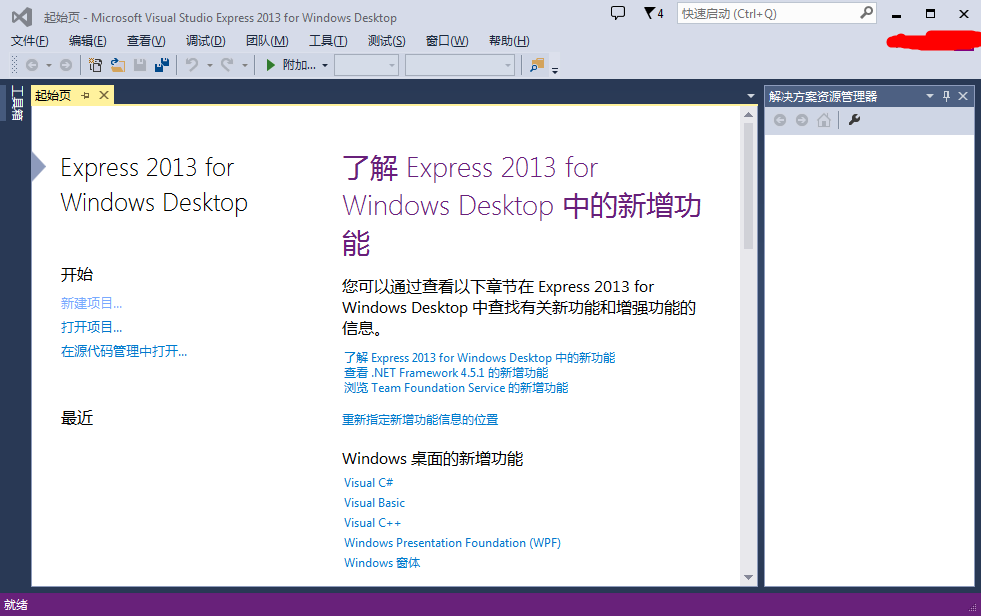The height and width of the screenshot is (616, 981).
Task: Click the Properties wrench in 解决方案资源管理器
Action: [855, 120]
